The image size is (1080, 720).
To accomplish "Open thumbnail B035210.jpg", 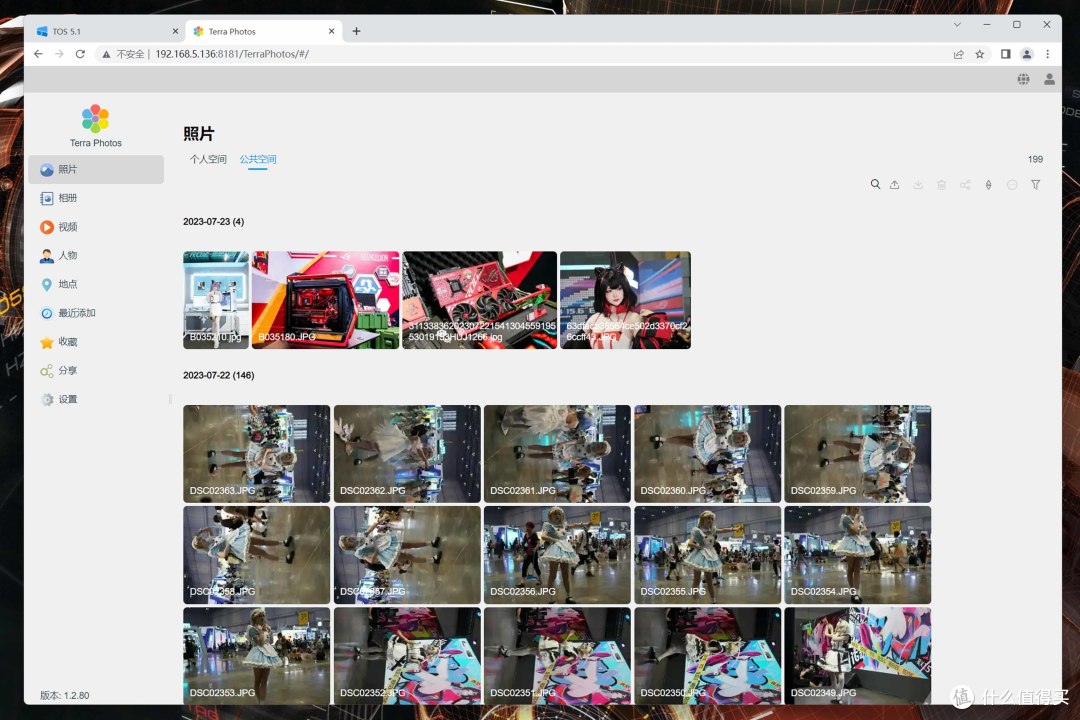I will click(216, 300).
